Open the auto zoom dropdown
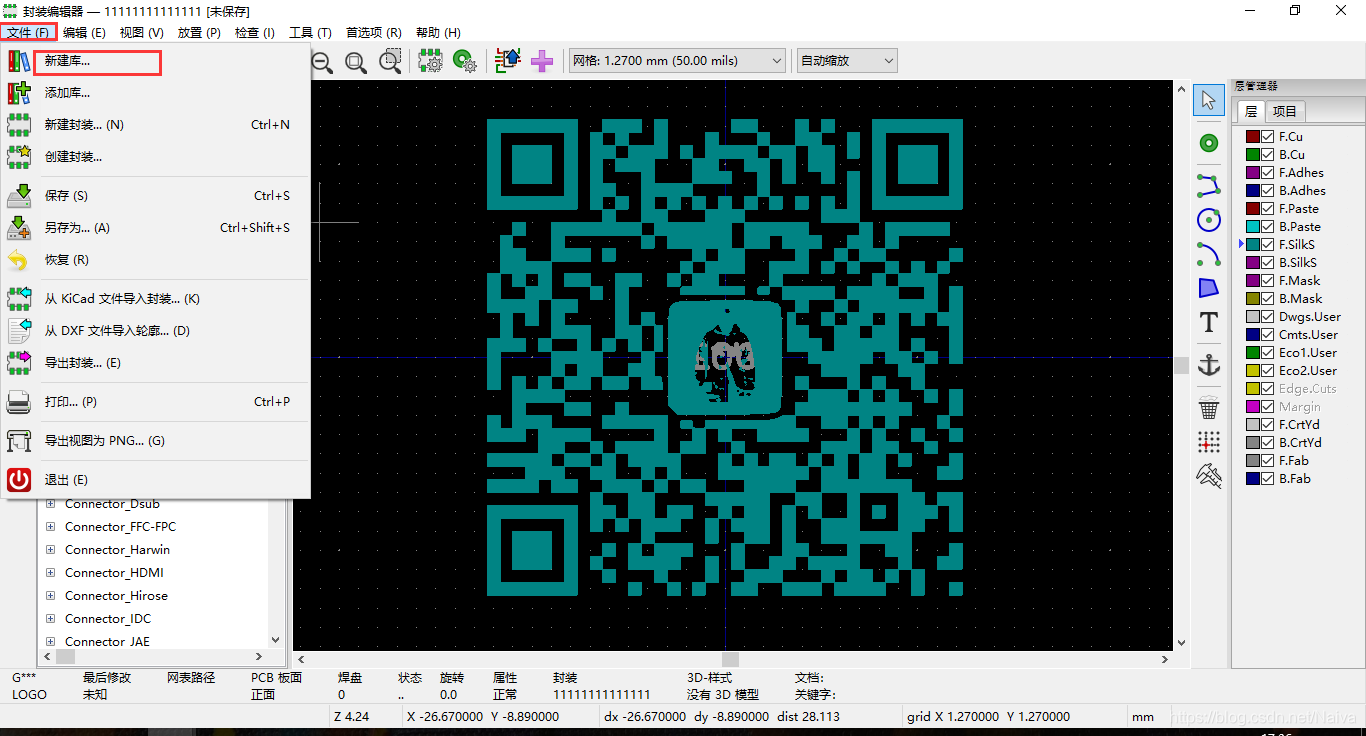Screen dimensions: 1366x736 [x=847, y=61]
